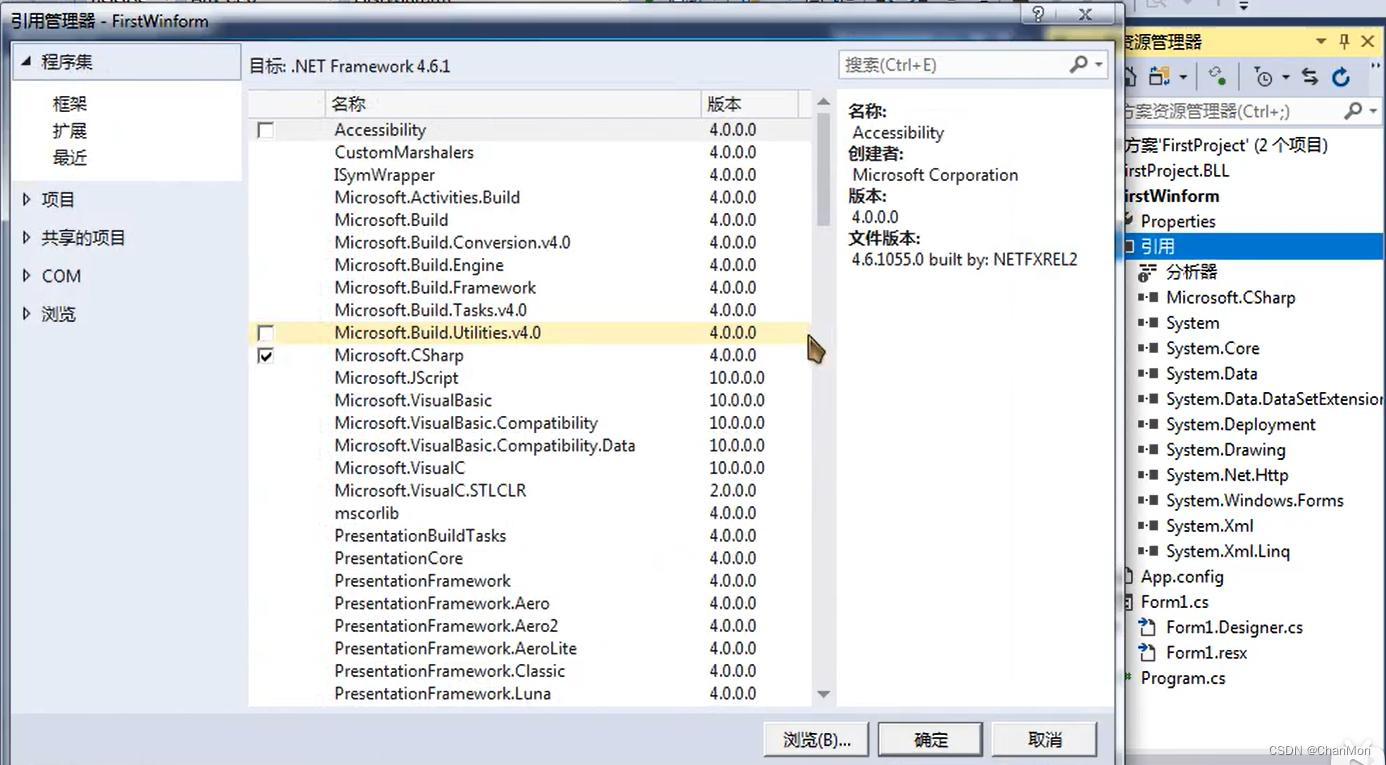The image size is (1386, 765).
Task: Select the CustomMarshalers assembly row
Action: click(x=530, y=153)
